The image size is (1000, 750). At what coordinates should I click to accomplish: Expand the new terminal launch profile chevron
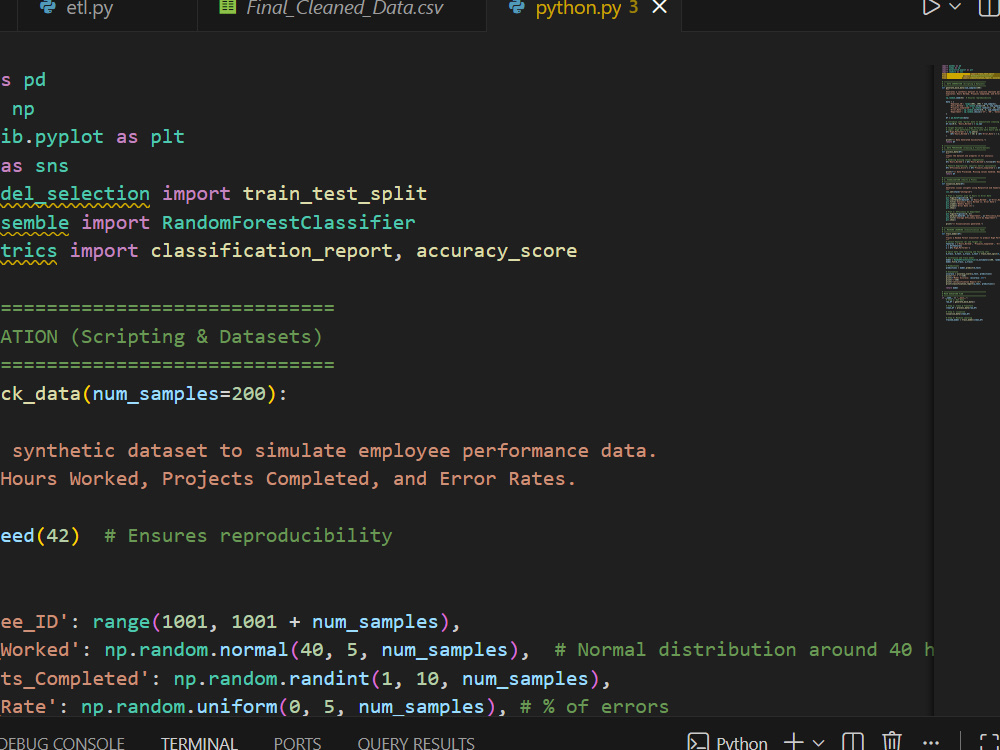click(818, 743)
